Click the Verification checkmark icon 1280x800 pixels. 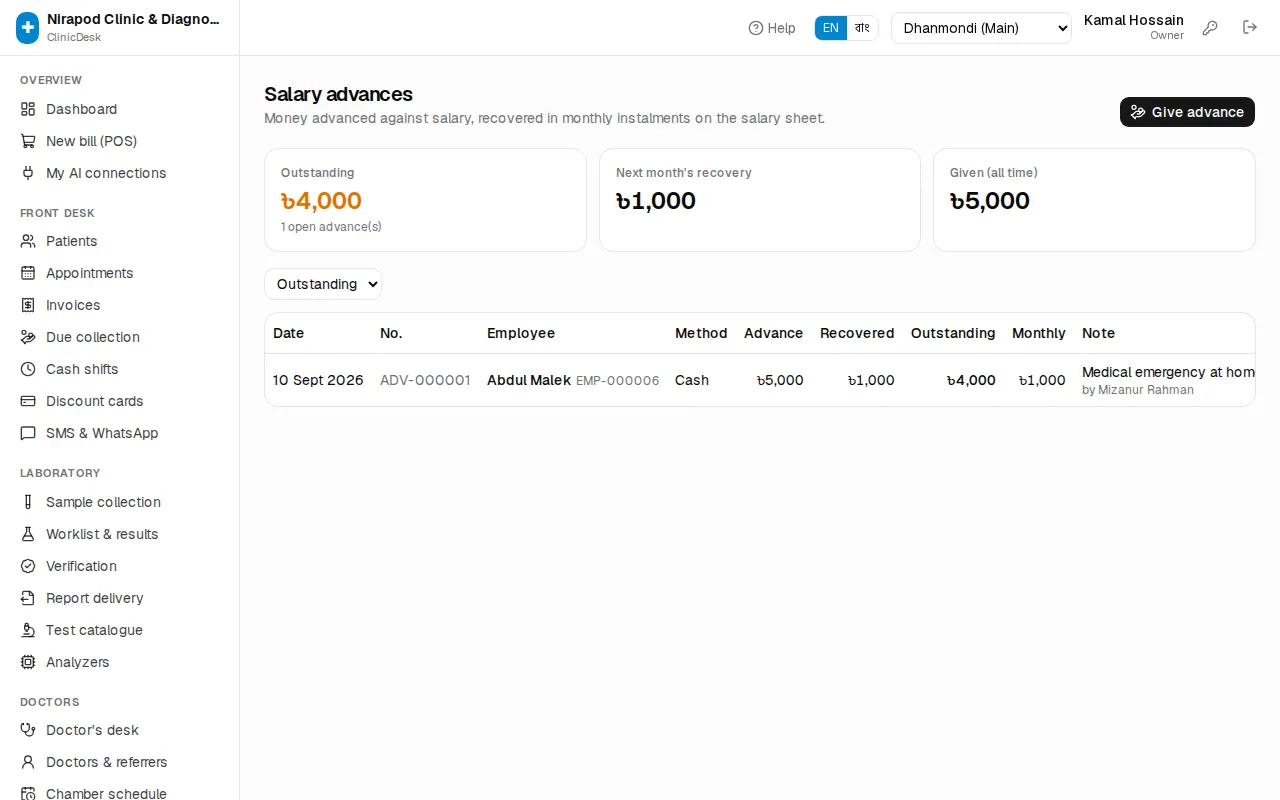[x=28, y=566]
